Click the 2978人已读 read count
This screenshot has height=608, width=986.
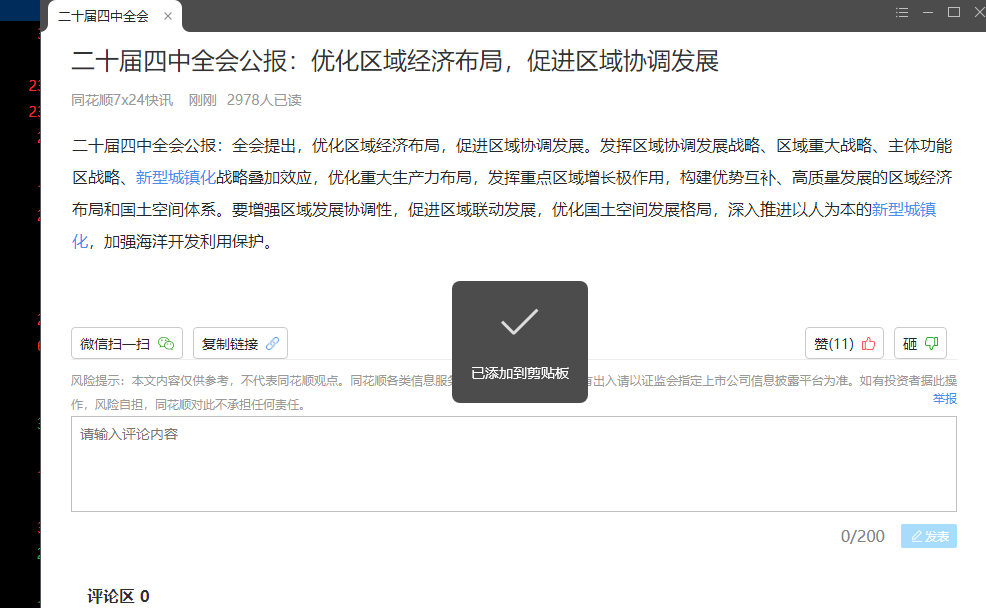tap(264, 101)
